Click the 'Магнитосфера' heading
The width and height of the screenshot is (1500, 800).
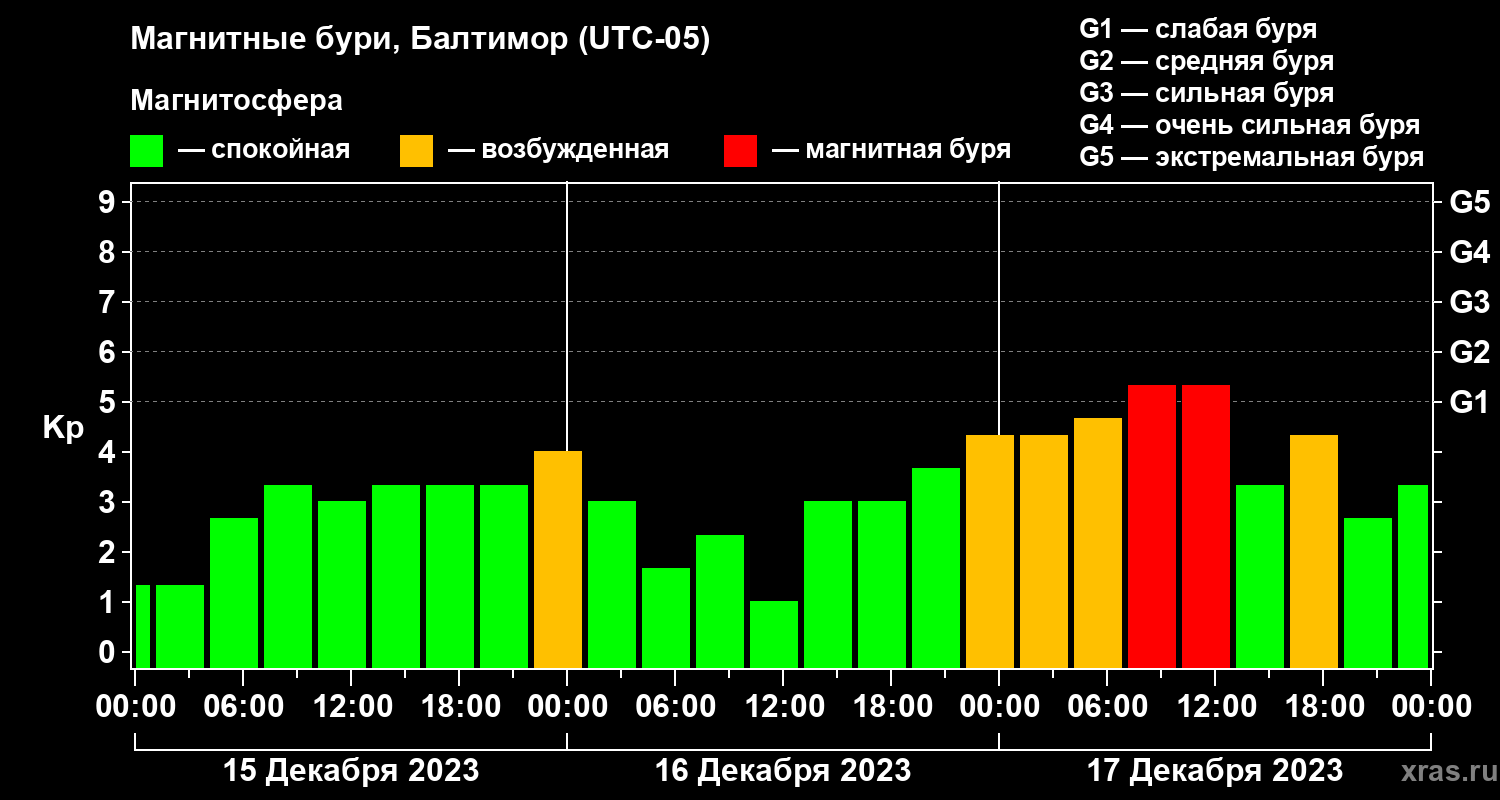coord(237,101)
